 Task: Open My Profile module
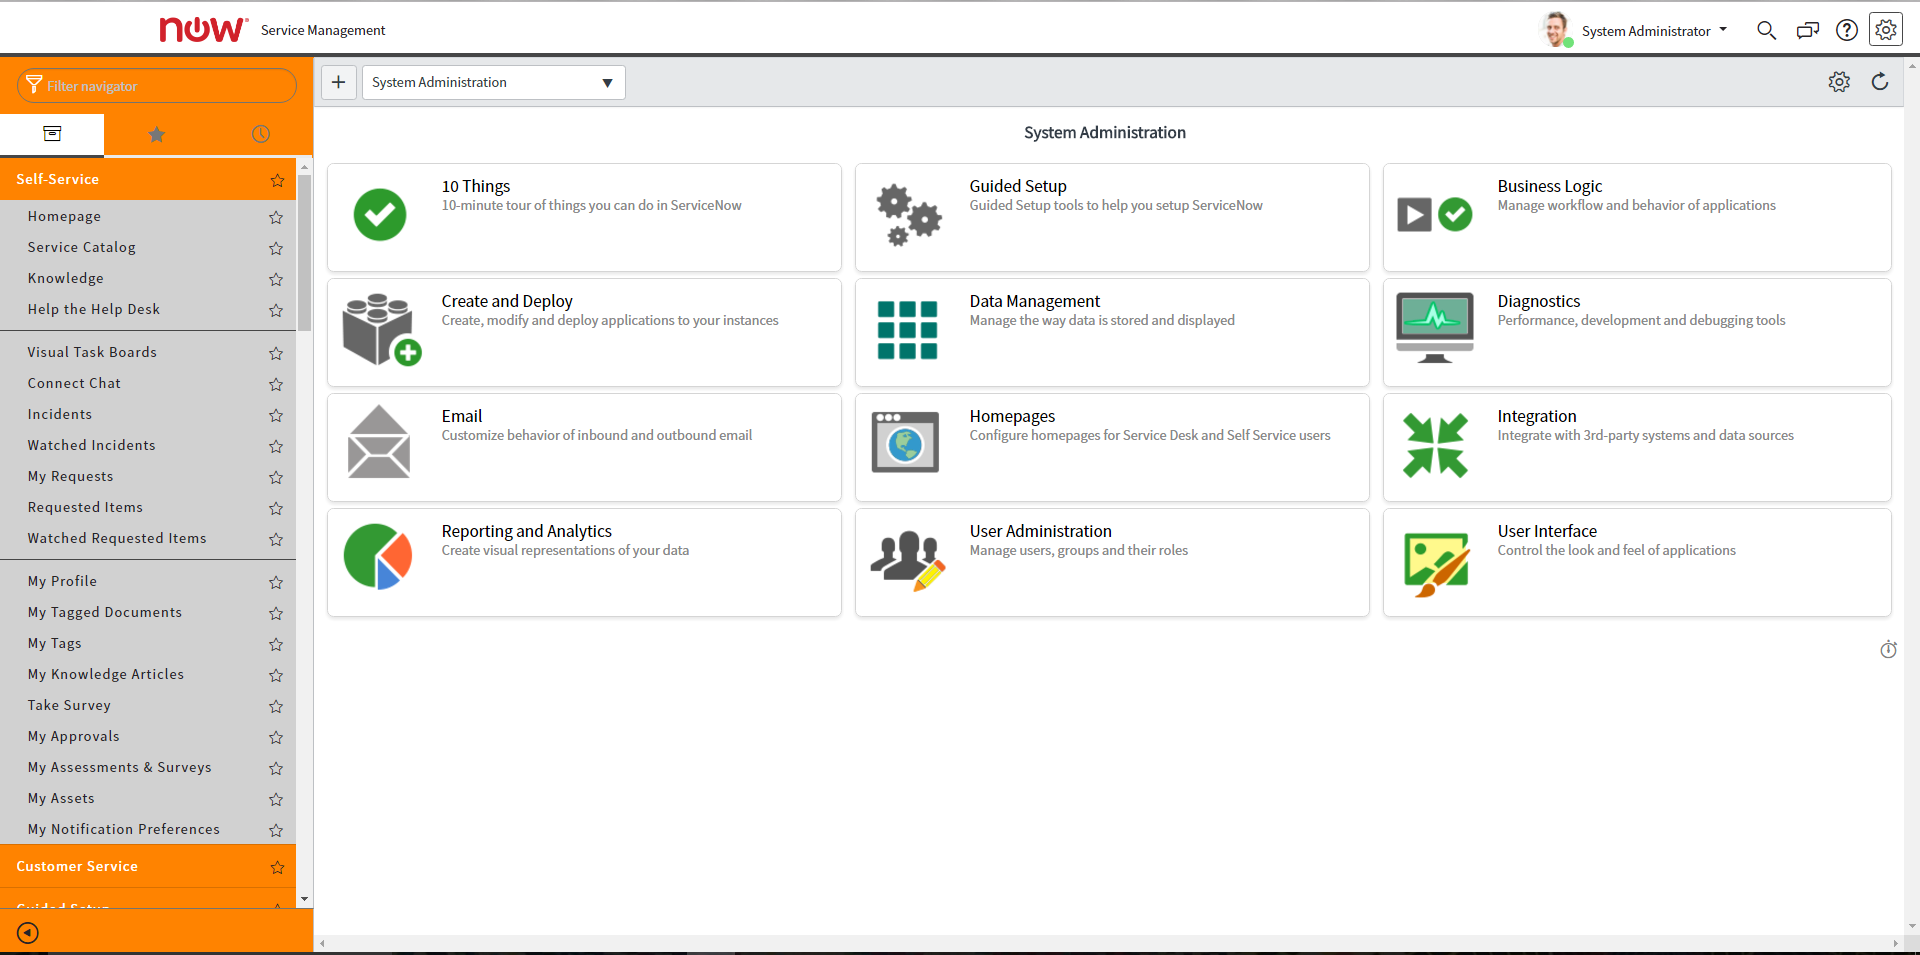(x=62, y=581)
